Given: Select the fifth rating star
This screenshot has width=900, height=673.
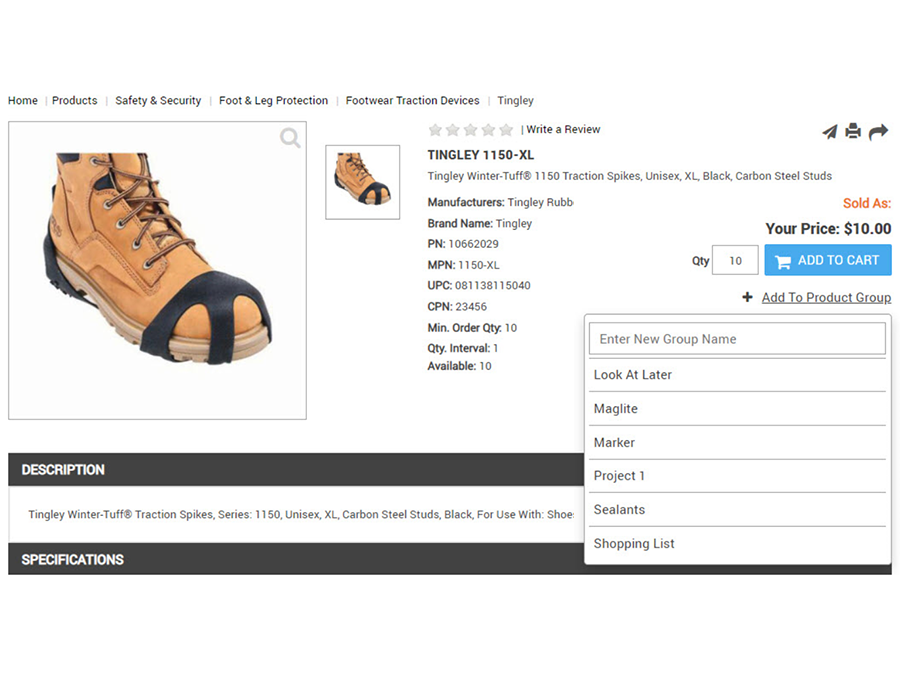Looking at the screenshot, I should click(506, 130).
